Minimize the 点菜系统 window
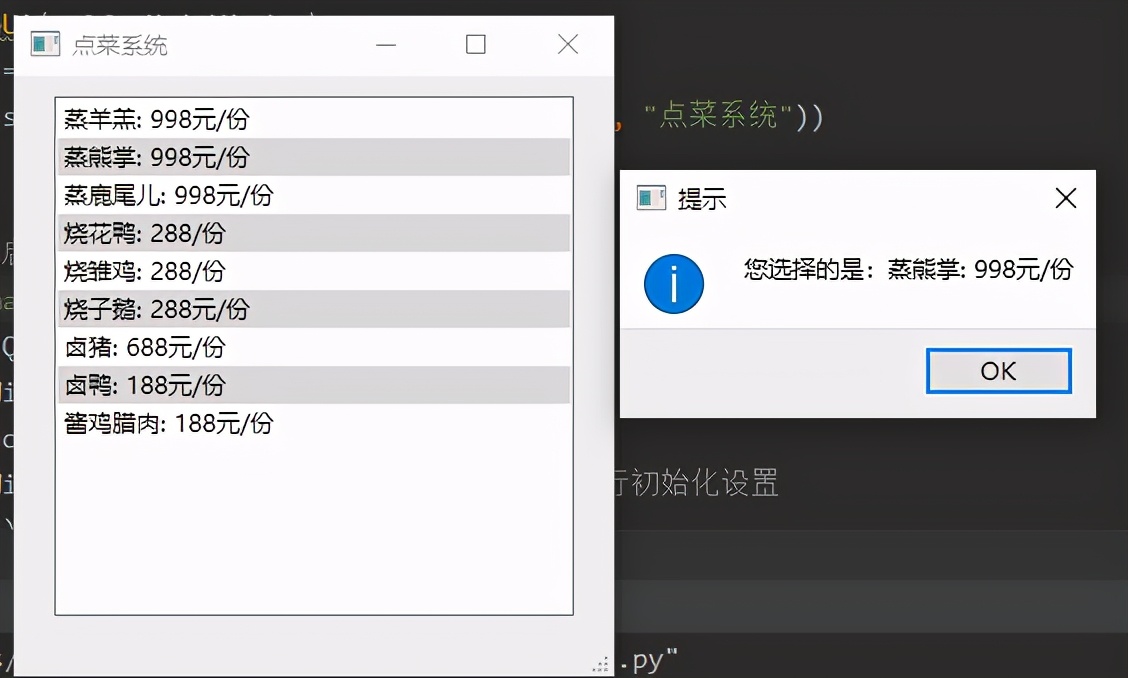The height and width of the screenshot is (678, 1128). click(x=386, y=45)
